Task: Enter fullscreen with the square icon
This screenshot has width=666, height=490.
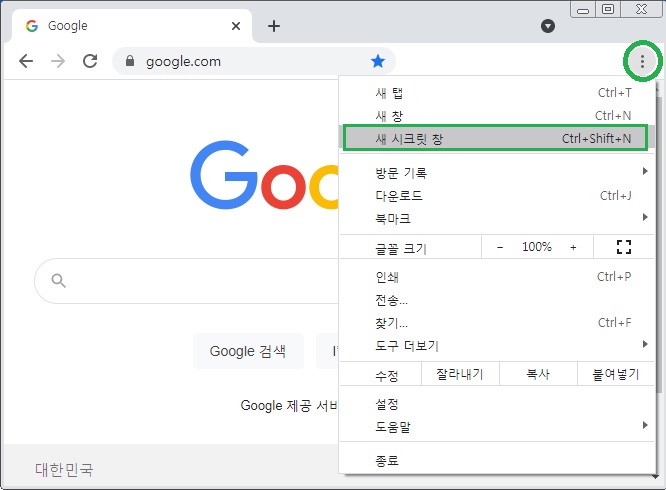Action: tap(624, 247)
